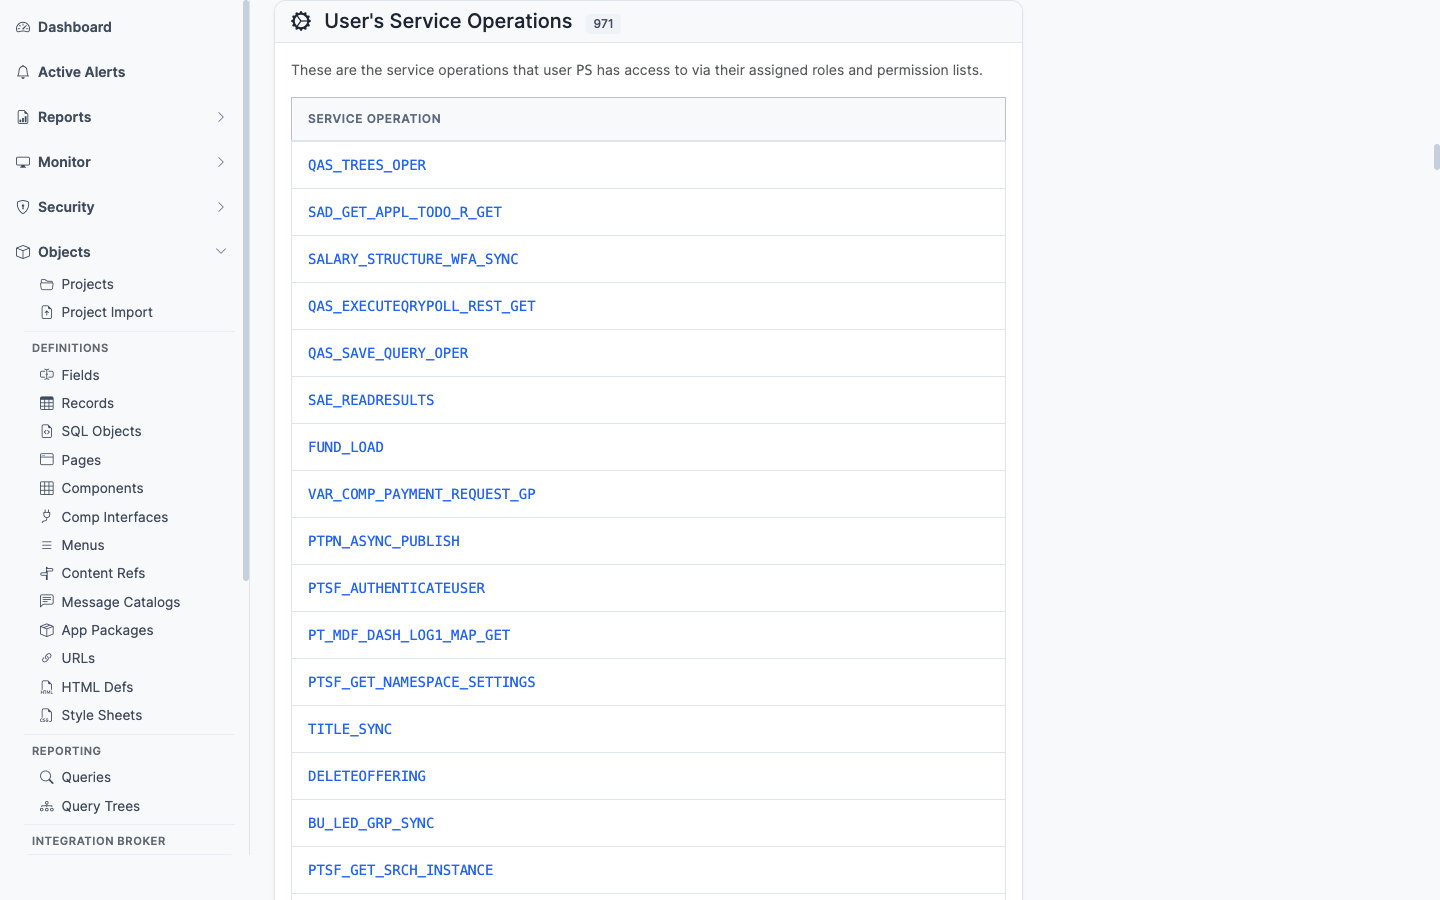Click the Components grid icon
Viewport: 1440px width, 900px height.
click(47, 488)
